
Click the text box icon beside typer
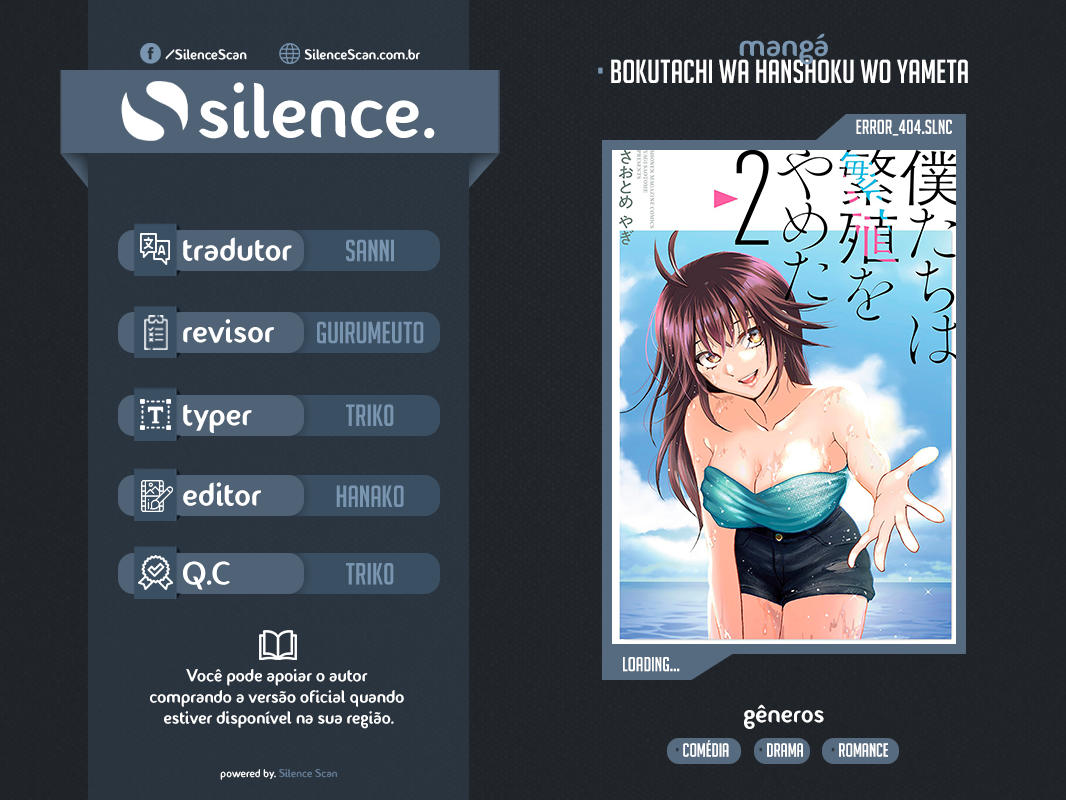click(156, 415)
